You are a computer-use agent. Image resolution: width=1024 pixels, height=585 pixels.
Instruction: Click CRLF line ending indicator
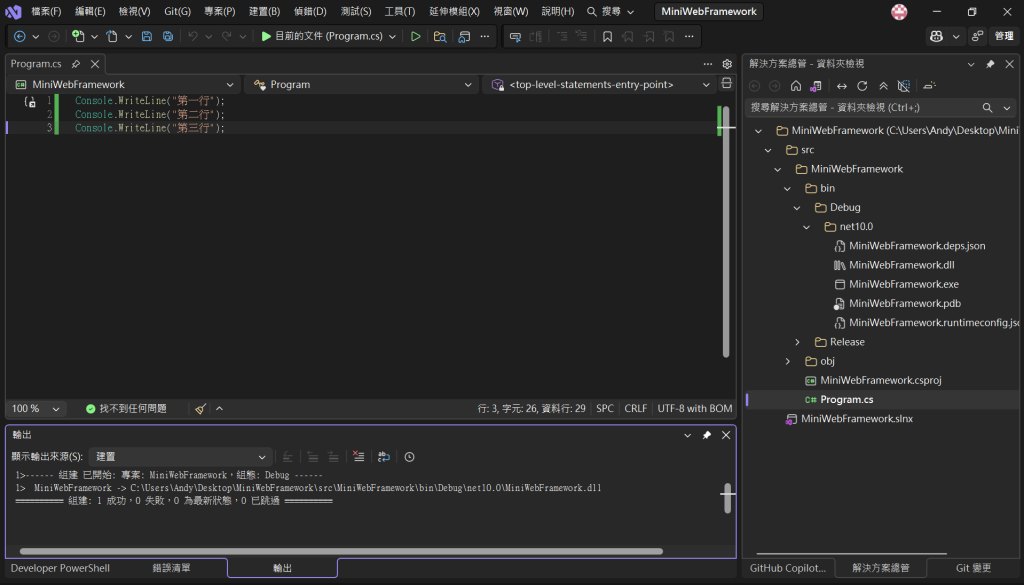tap(635, 409)
